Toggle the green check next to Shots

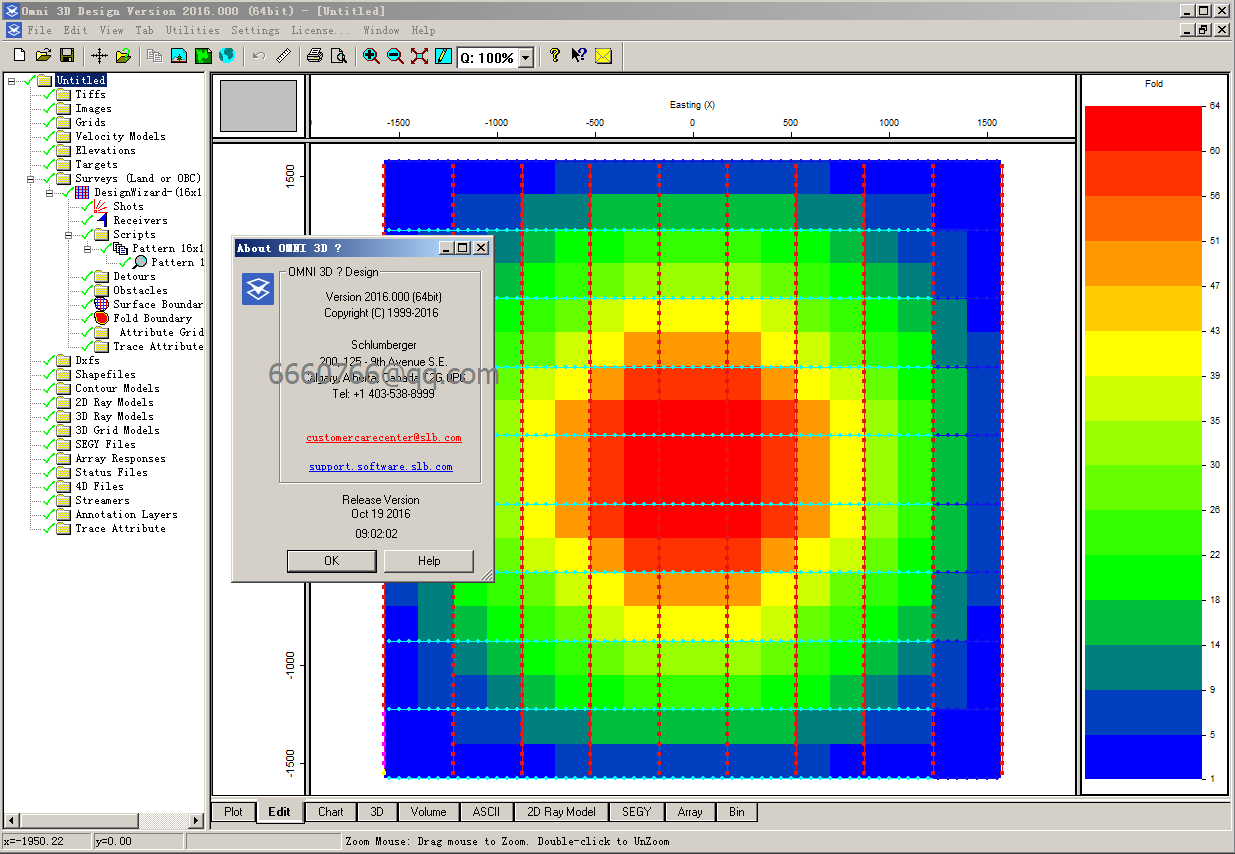(x=87, y=206)
